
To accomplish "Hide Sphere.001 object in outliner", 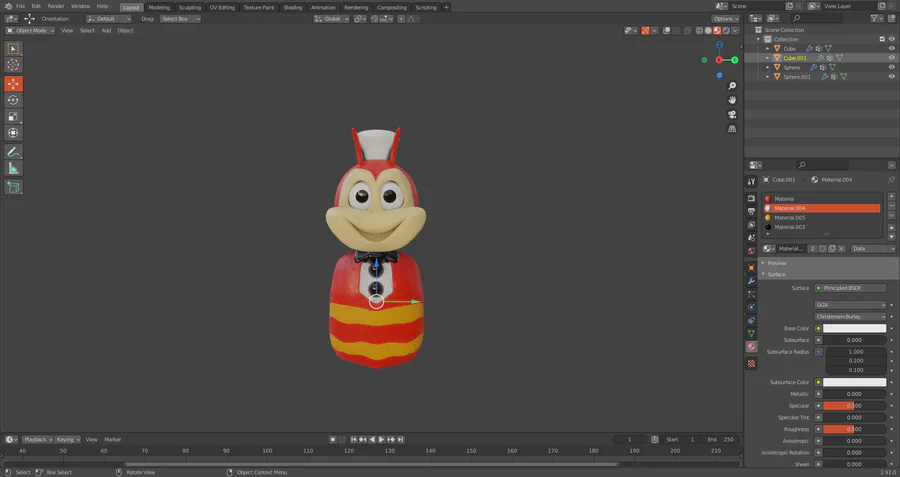I will coord(891,76).
